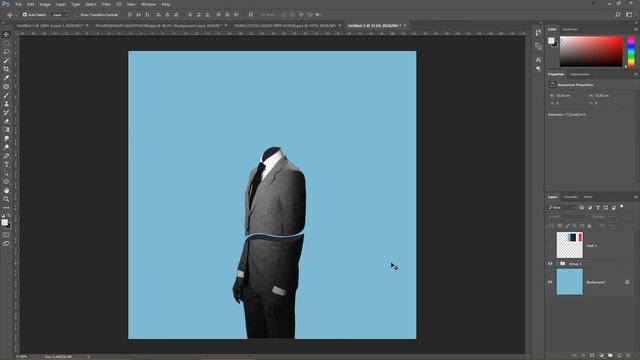The height and width of the screenshot is (360, 640).
Task: Select the Move tool in the toolbar
Action: point(6,34)
